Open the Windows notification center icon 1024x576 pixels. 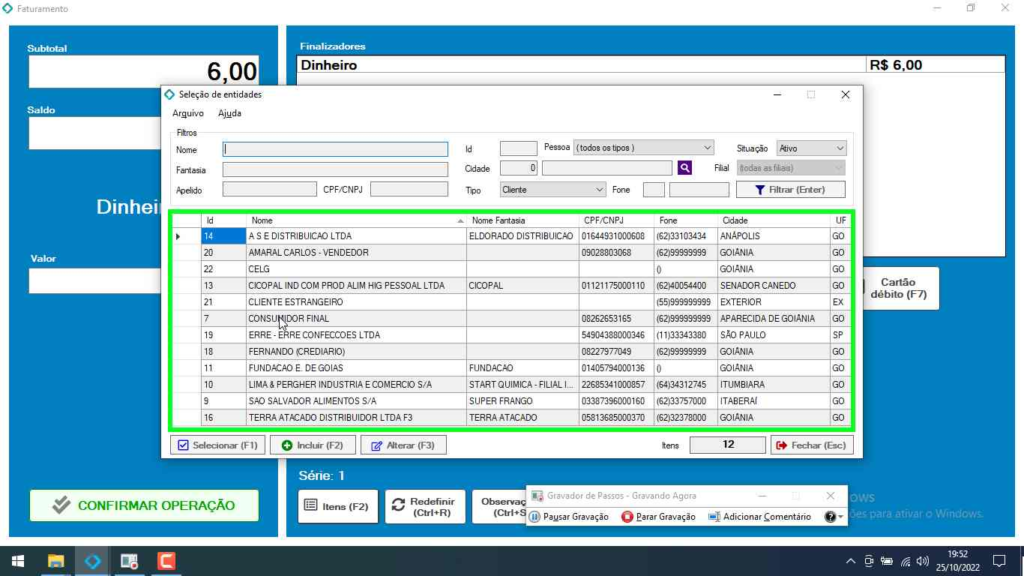point(998,561)
